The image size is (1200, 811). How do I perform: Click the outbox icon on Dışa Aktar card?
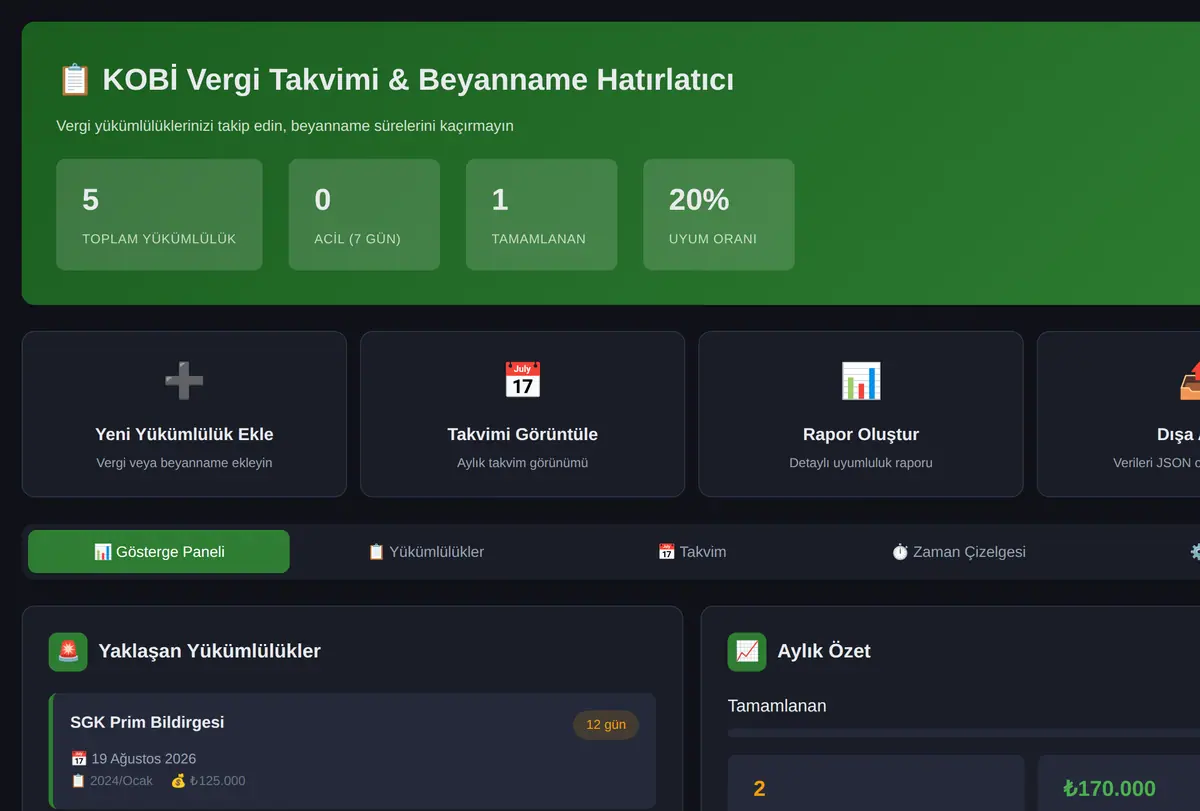coord(1190,381)
